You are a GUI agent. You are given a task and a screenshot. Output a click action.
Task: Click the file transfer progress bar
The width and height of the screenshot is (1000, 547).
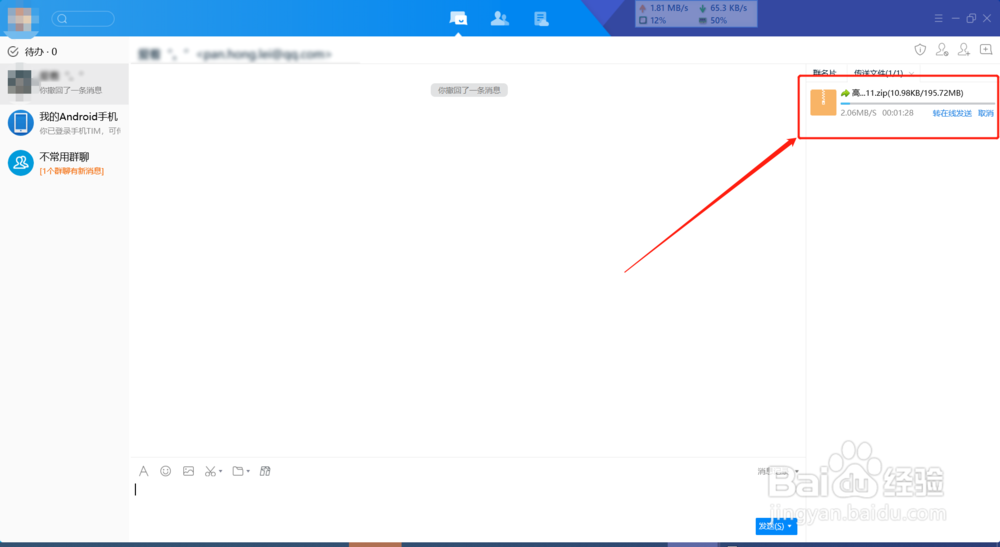coord(917,103)
